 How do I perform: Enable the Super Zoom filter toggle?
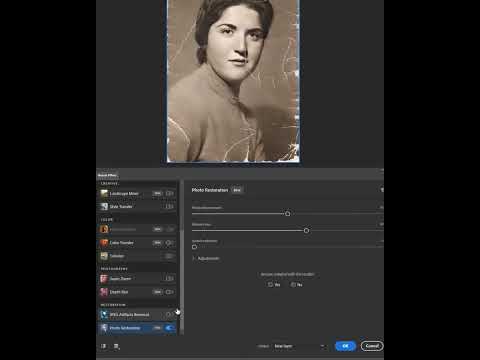(170, 279)
